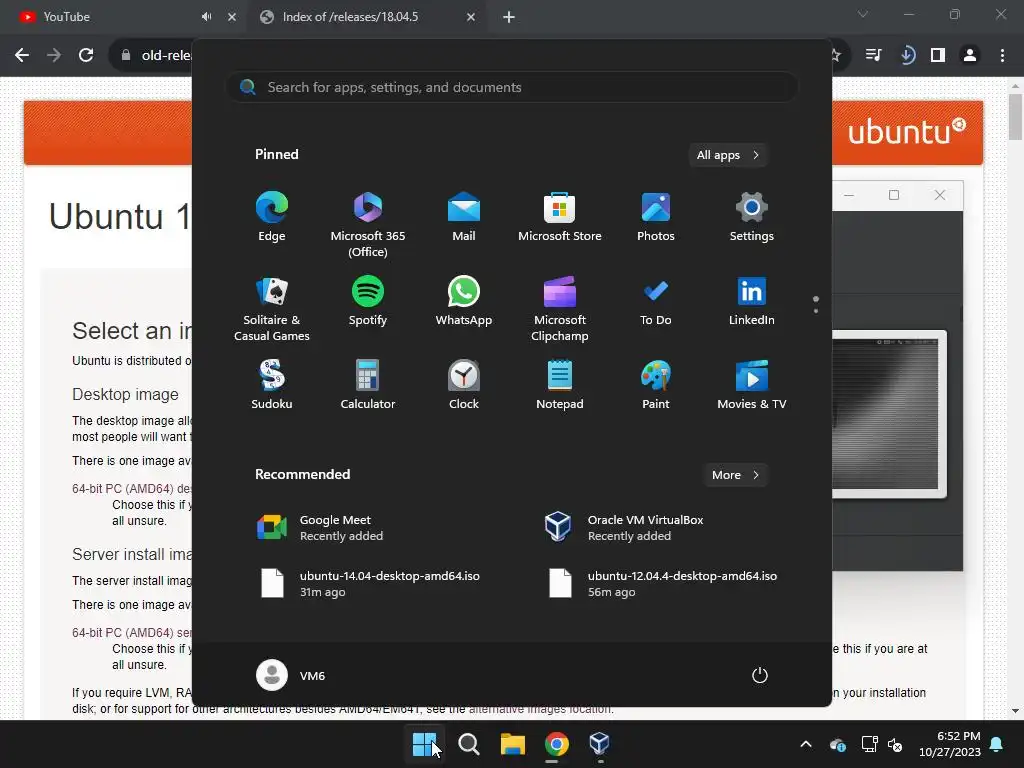Open the notifications bell
The width and height of the screenshot is (1024, 768).
tap(997, 744)
